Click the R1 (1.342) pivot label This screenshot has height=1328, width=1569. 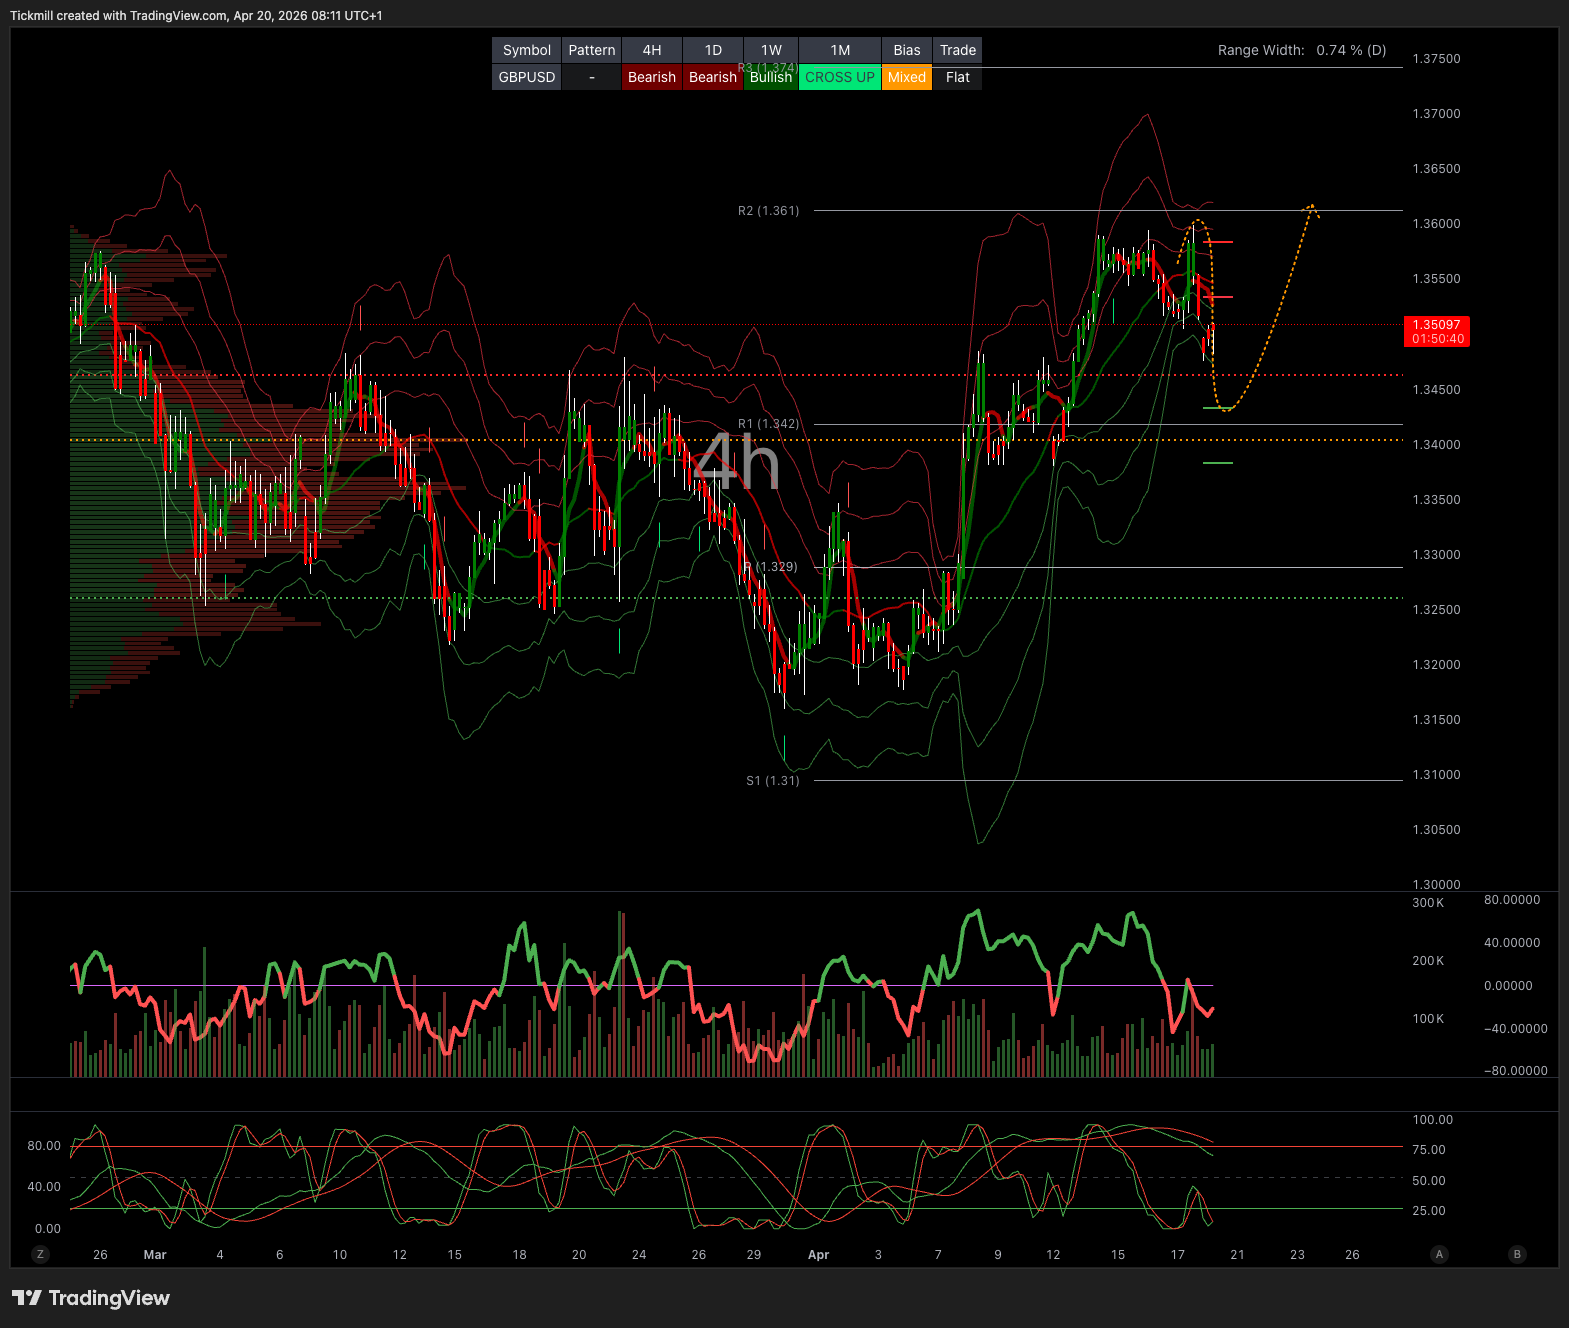[x=768, y=424]
